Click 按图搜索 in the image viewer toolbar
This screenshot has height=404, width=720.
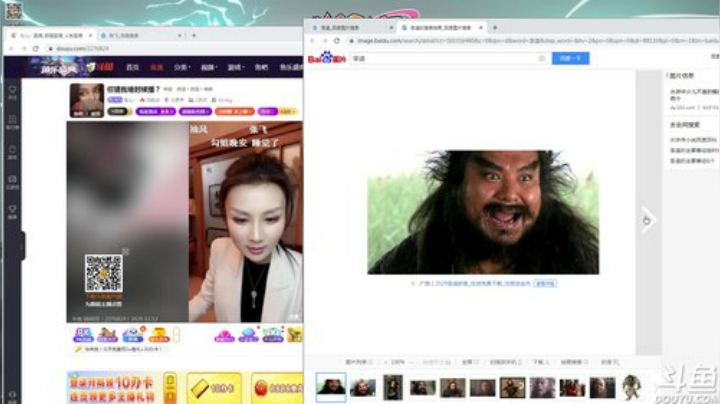574,362
